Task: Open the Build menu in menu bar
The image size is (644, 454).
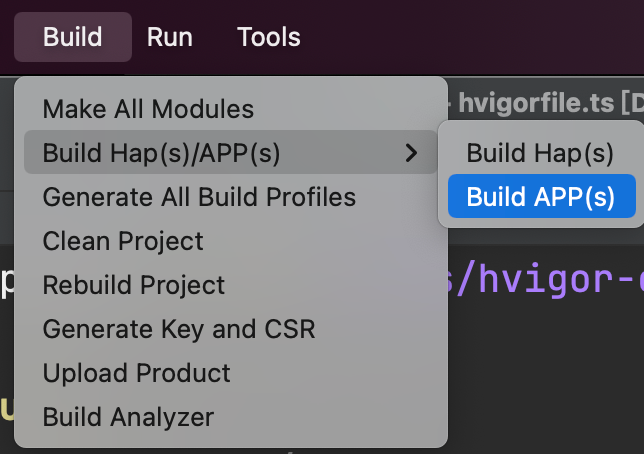Action: pos(73,37)
